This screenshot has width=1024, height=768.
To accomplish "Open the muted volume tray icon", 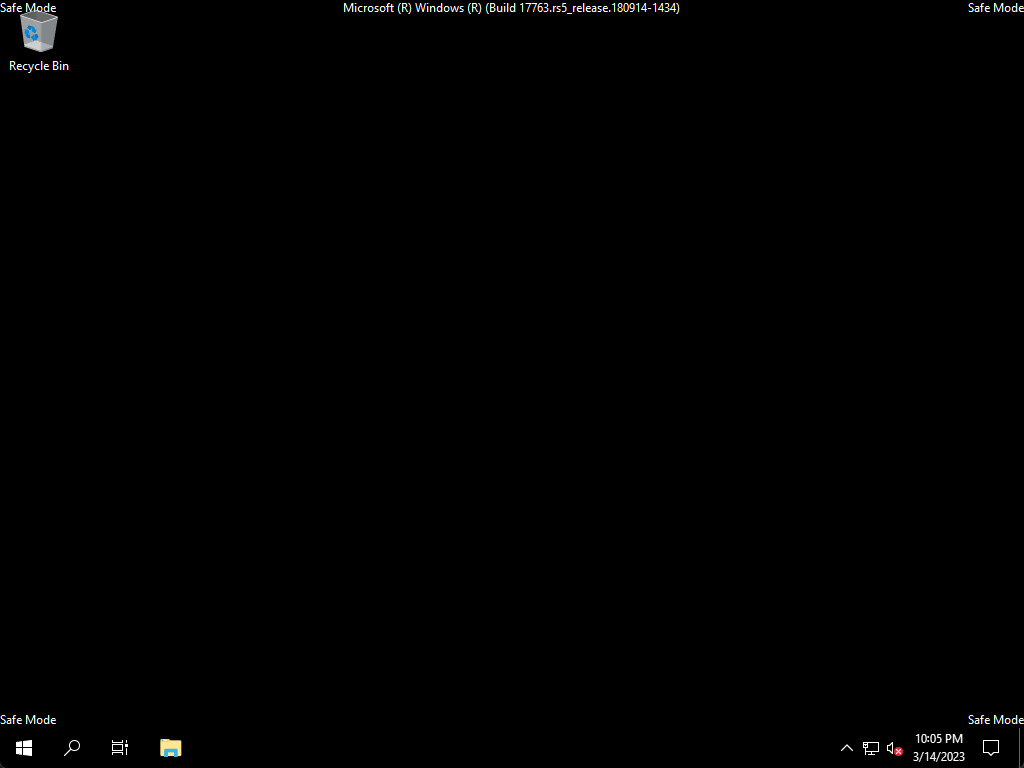I will tap(894, 748).
